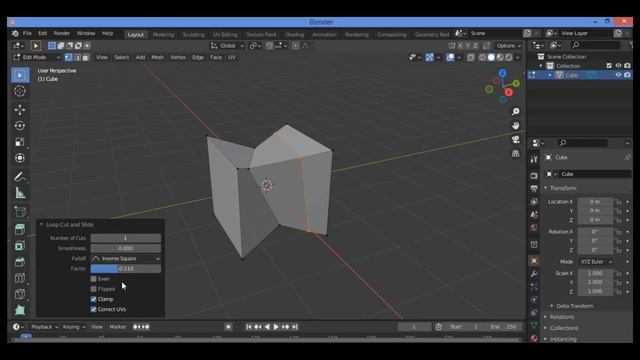
Task: Open the Playback menu in timeline
Action: [44, 327]
